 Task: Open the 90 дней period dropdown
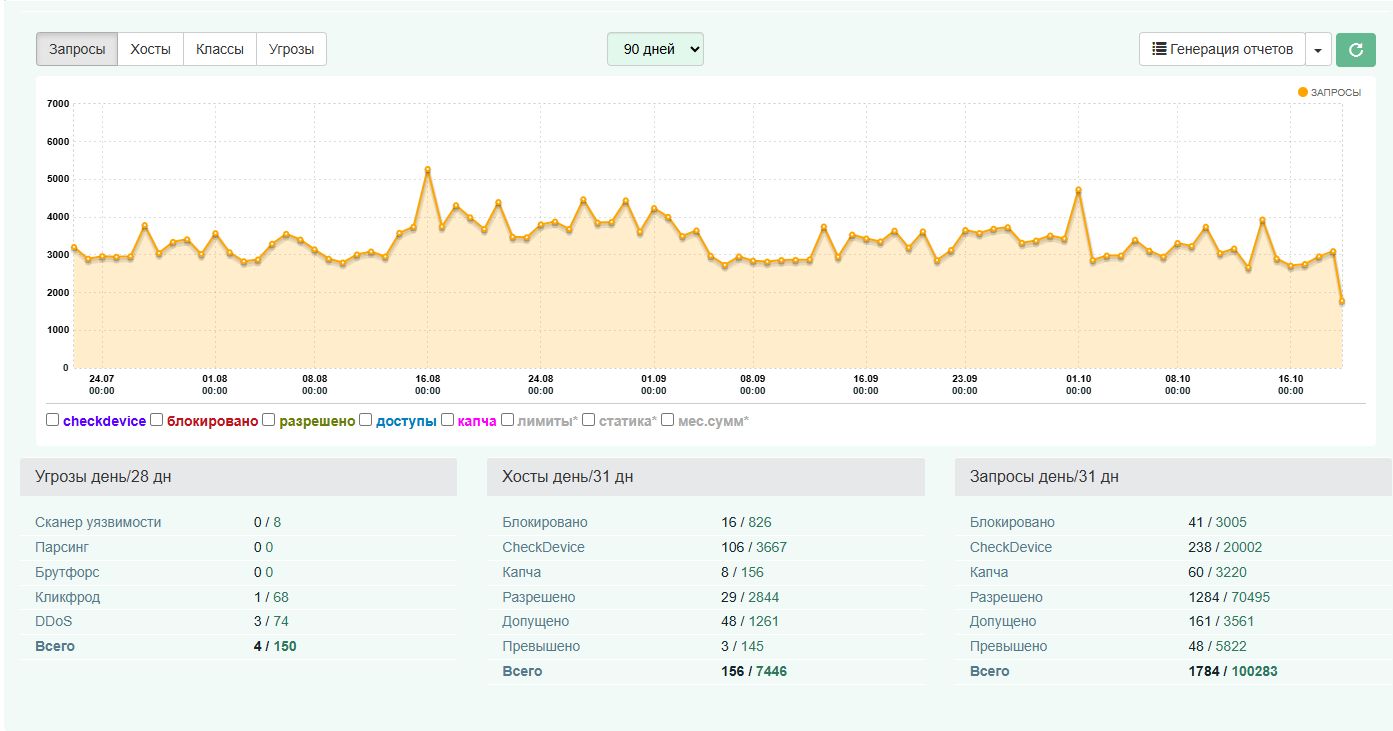(x=655, y=49)
